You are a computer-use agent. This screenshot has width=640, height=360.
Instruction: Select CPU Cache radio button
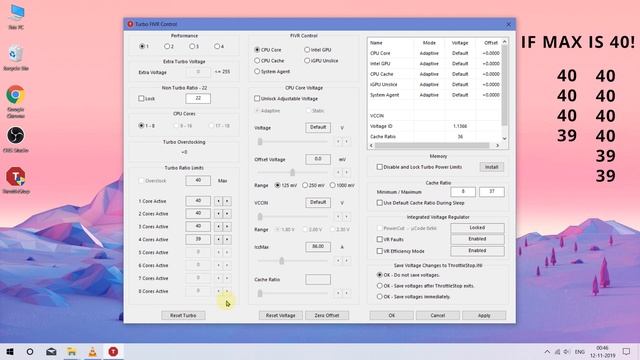coord(257,60)
